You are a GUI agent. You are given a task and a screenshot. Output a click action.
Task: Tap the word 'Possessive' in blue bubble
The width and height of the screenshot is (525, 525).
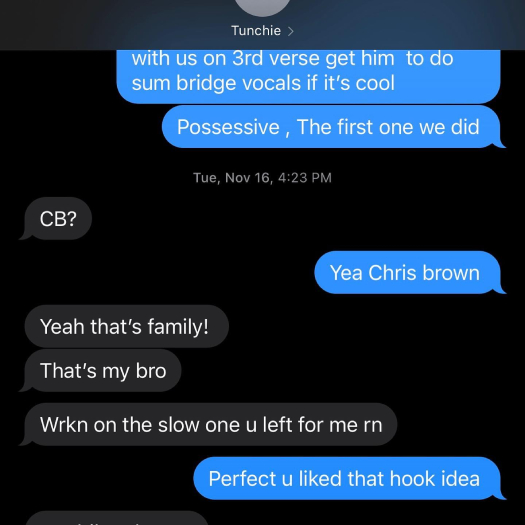coord(228,127)
